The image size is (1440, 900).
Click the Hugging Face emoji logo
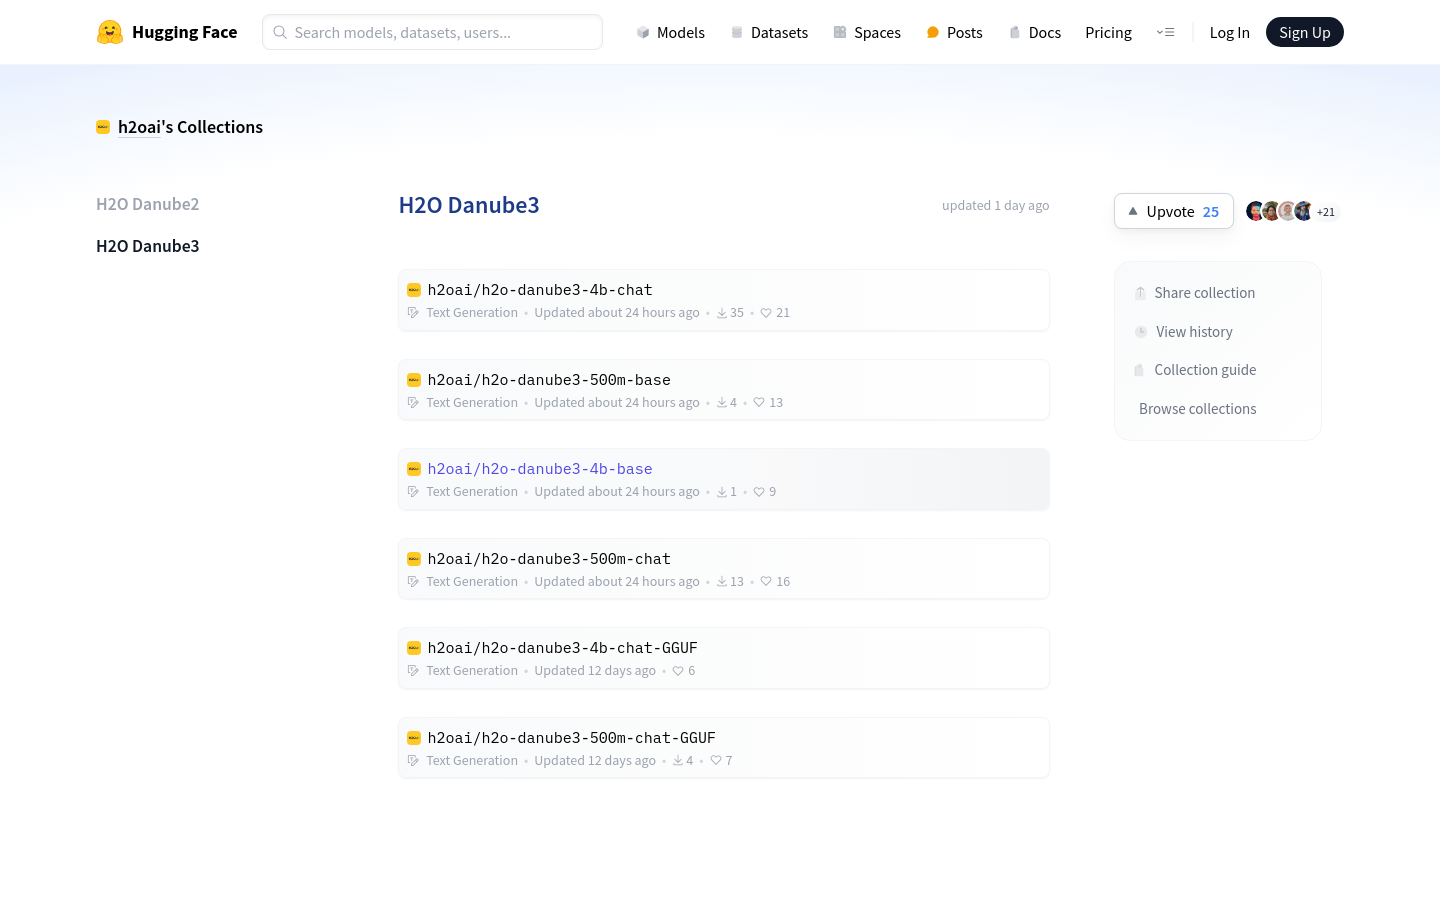click(x=110, y=32)
